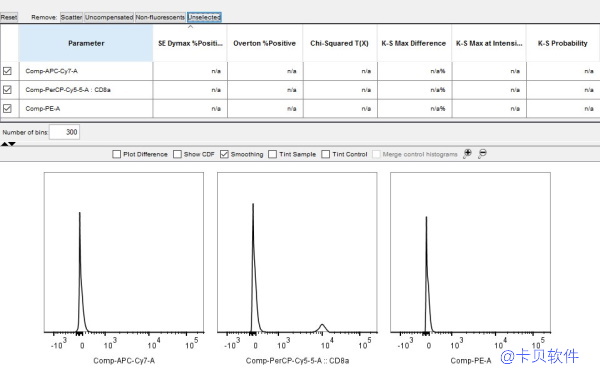Sort by Overton %Positive column header

tap(265, 43)
